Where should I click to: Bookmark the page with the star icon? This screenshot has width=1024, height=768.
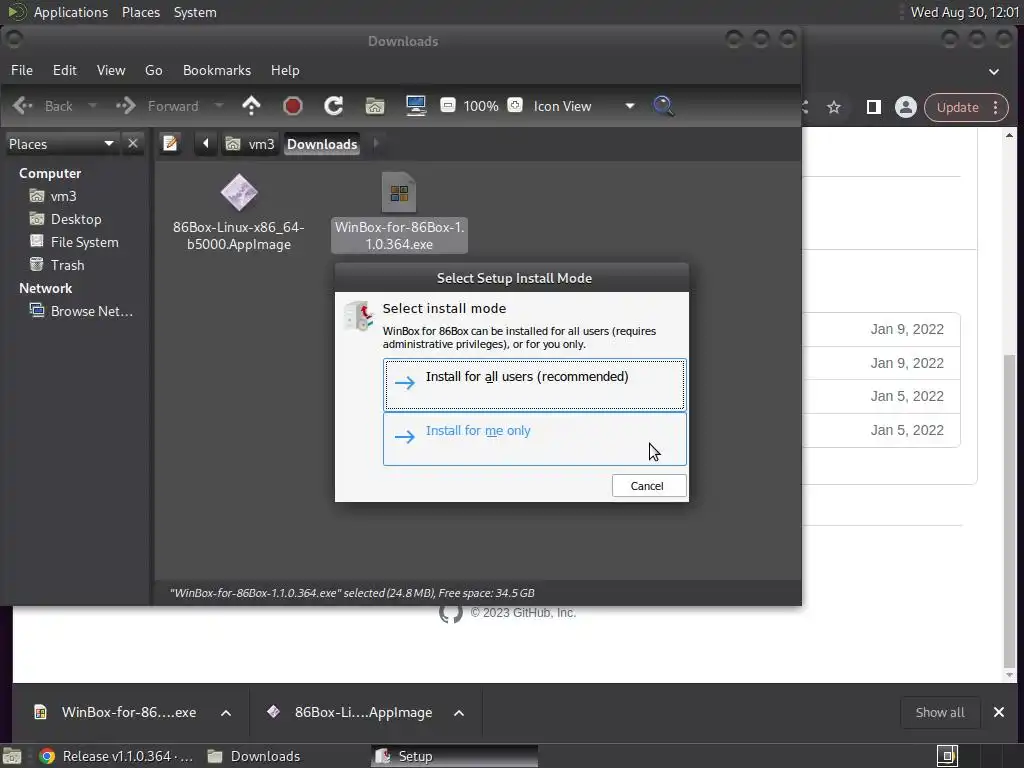[x=834, y=107]
